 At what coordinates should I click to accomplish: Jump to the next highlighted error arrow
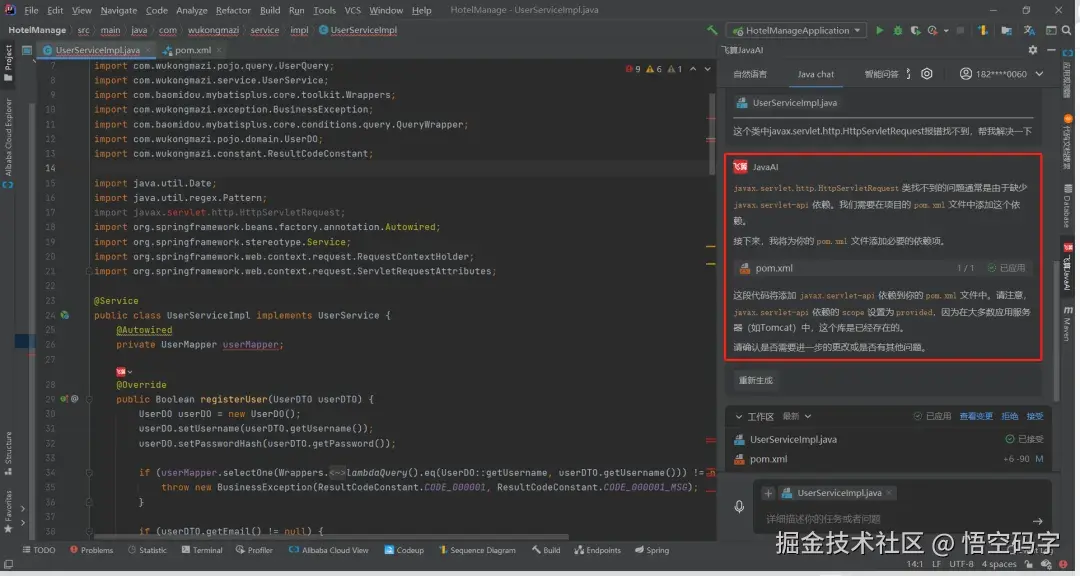(707, 69)
